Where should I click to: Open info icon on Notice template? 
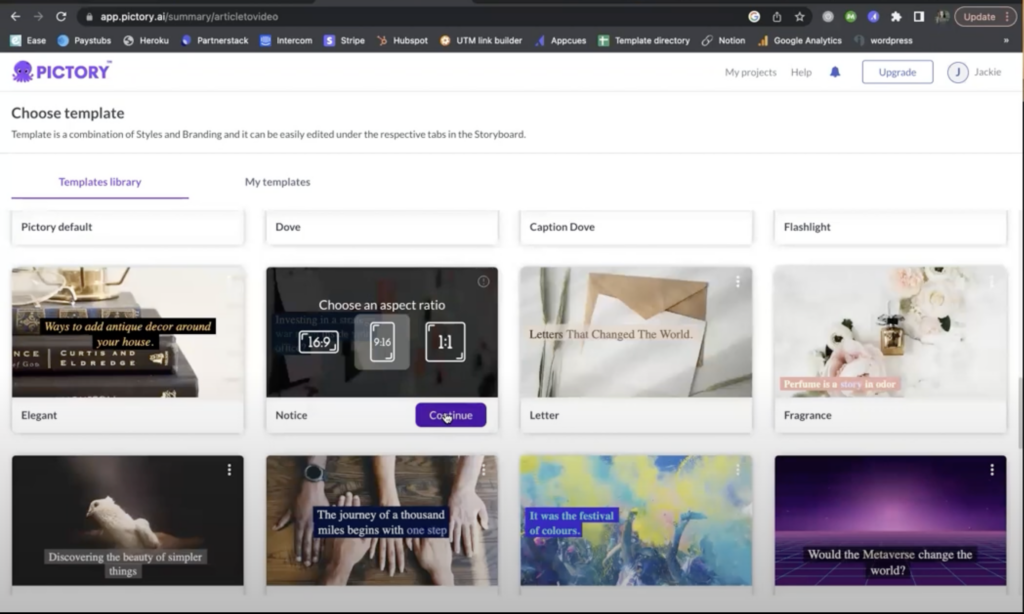483,282
